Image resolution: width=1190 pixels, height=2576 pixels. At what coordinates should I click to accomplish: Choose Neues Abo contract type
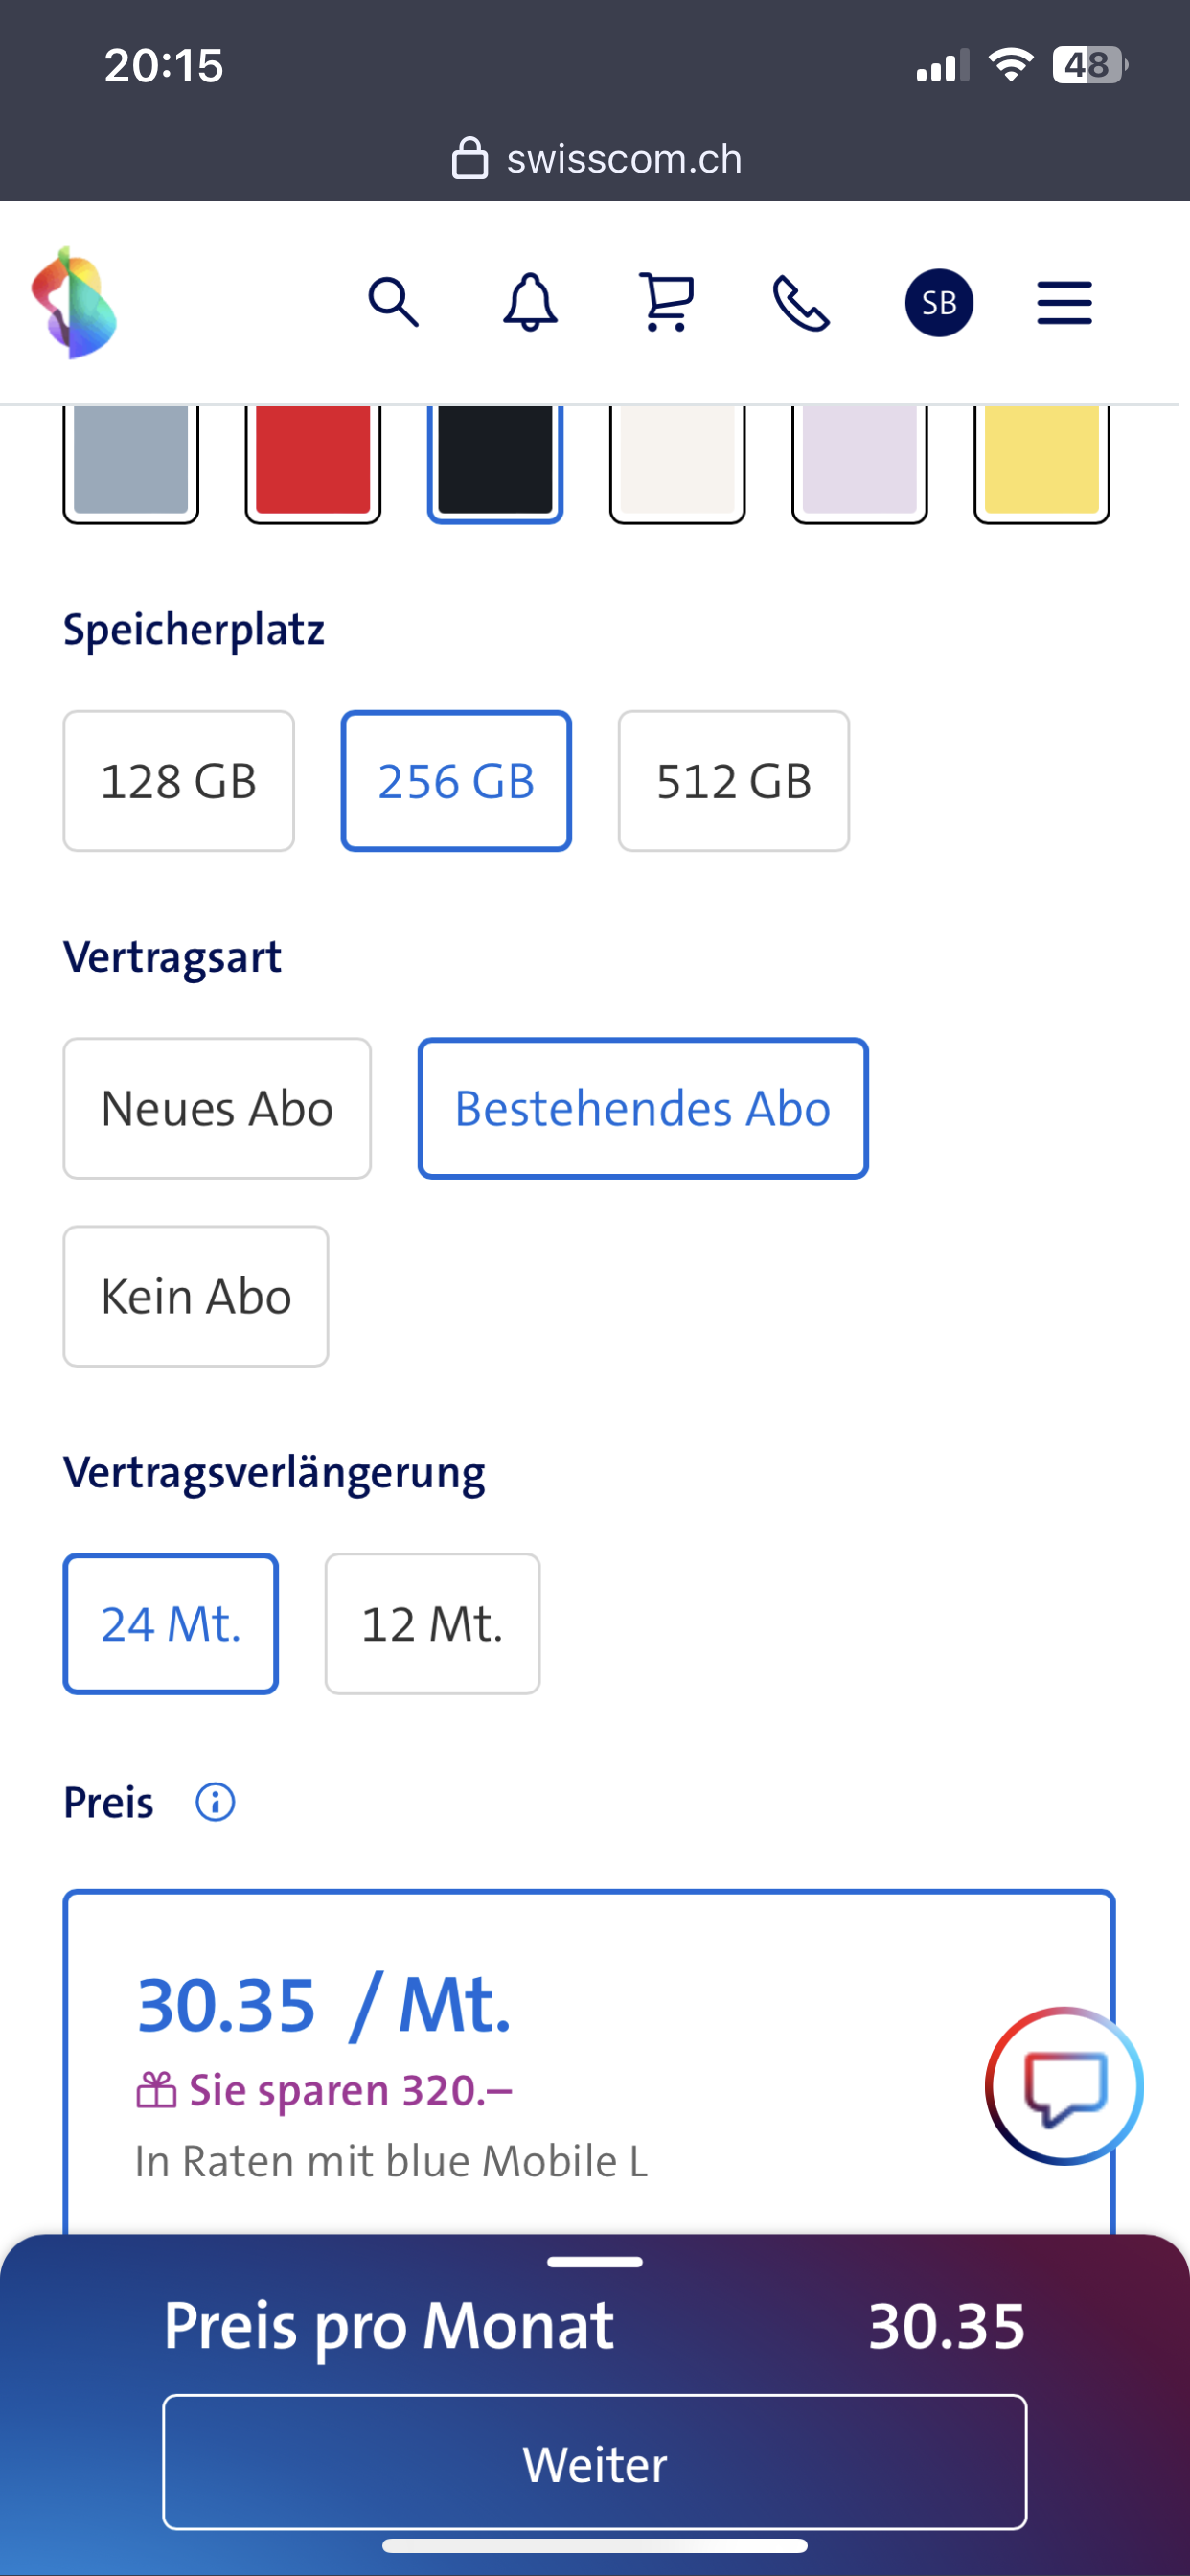[217, 1108]
